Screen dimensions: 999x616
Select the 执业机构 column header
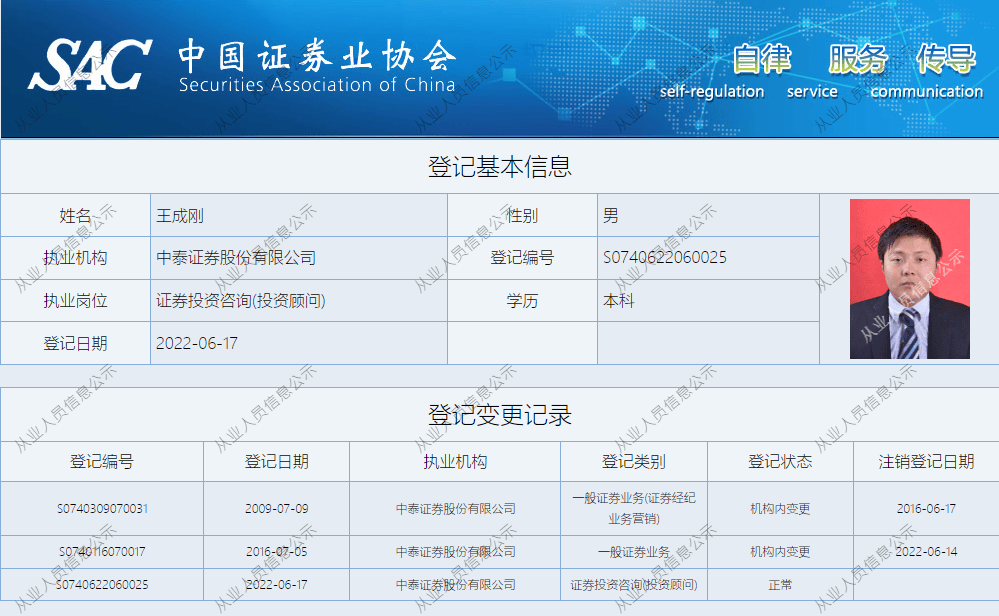456,461
